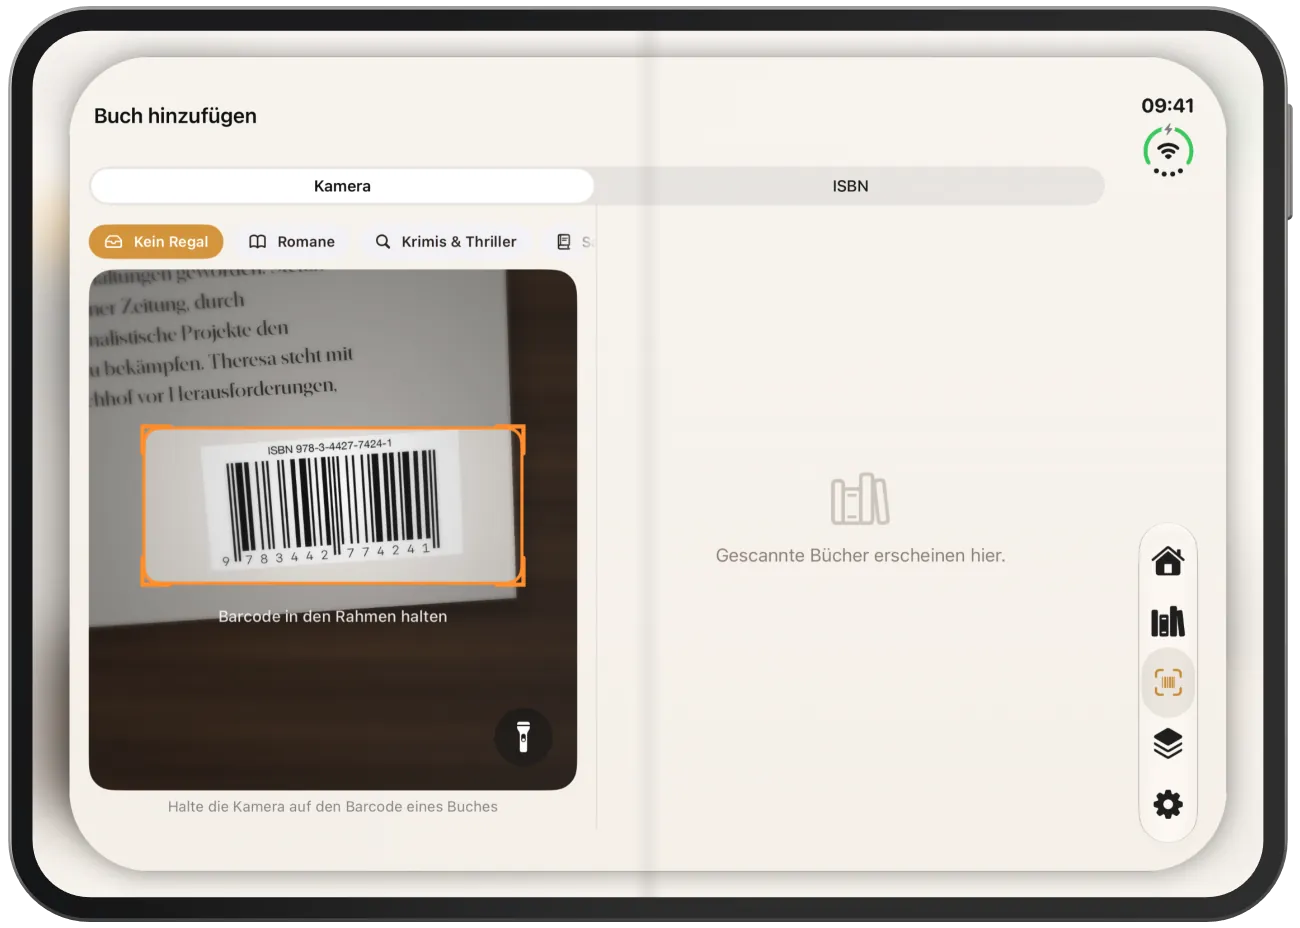This screenshot has width=1300, height=928.
Task: Tap the barcode inside the orange scan frame
Action: click(x=333, y=506)
